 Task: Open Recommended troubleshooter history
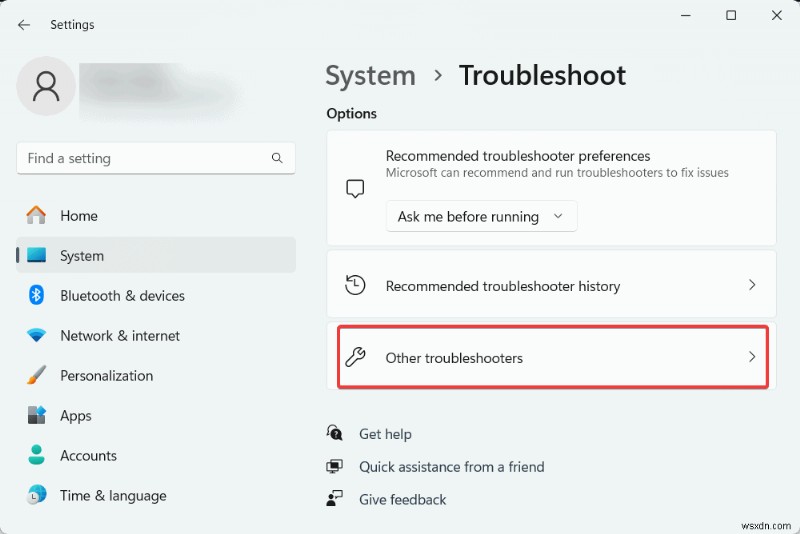552,285
